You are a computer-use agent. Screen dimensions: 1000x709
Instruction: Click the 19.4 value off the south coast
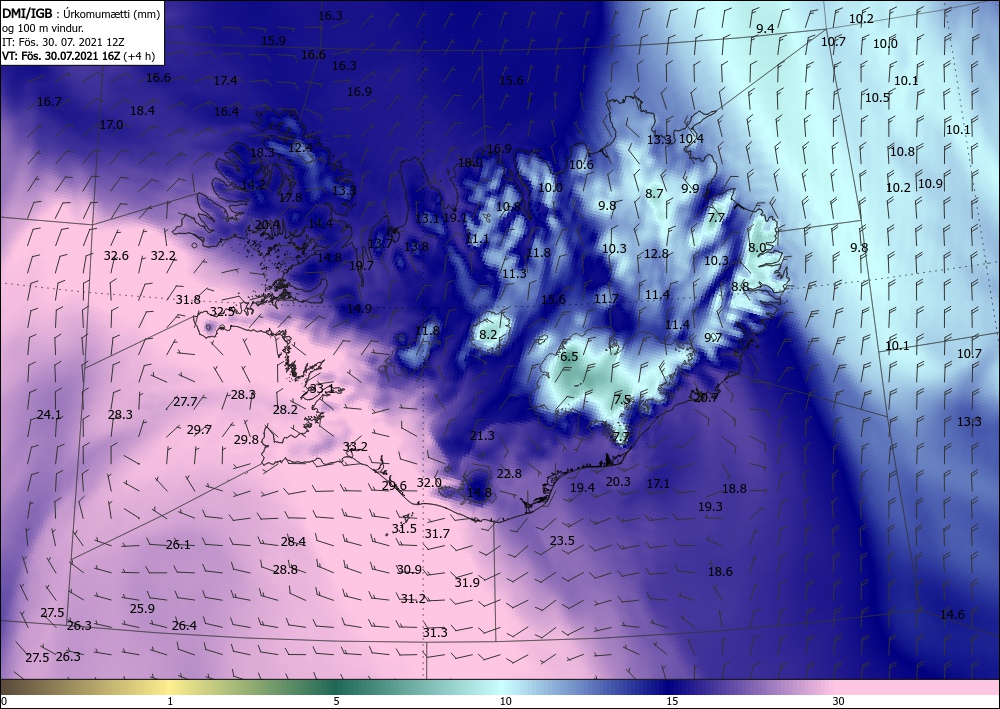pyautogui.click(x=582, y=488)
